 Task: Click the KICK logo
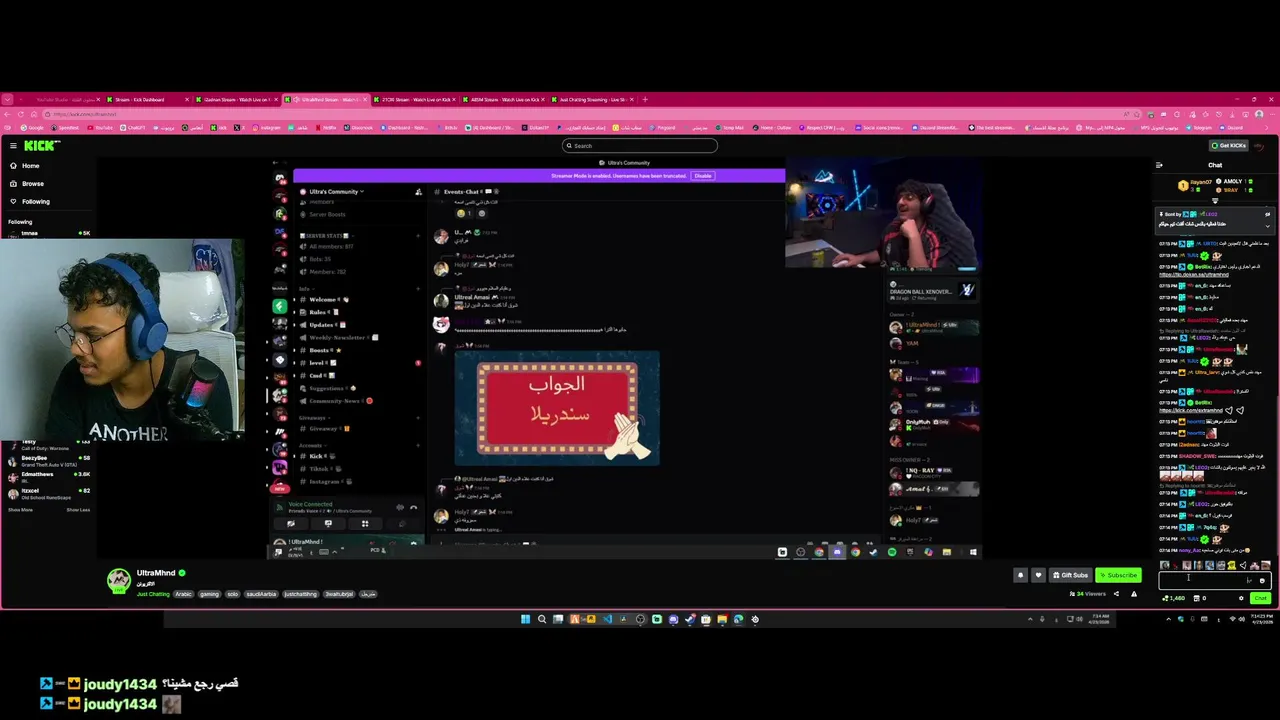(x=42, y=146)
